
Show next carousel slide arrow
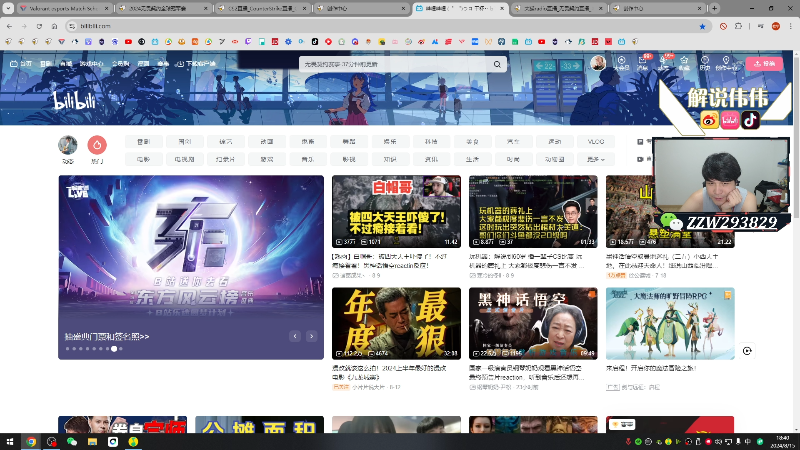tap(311, 336)
